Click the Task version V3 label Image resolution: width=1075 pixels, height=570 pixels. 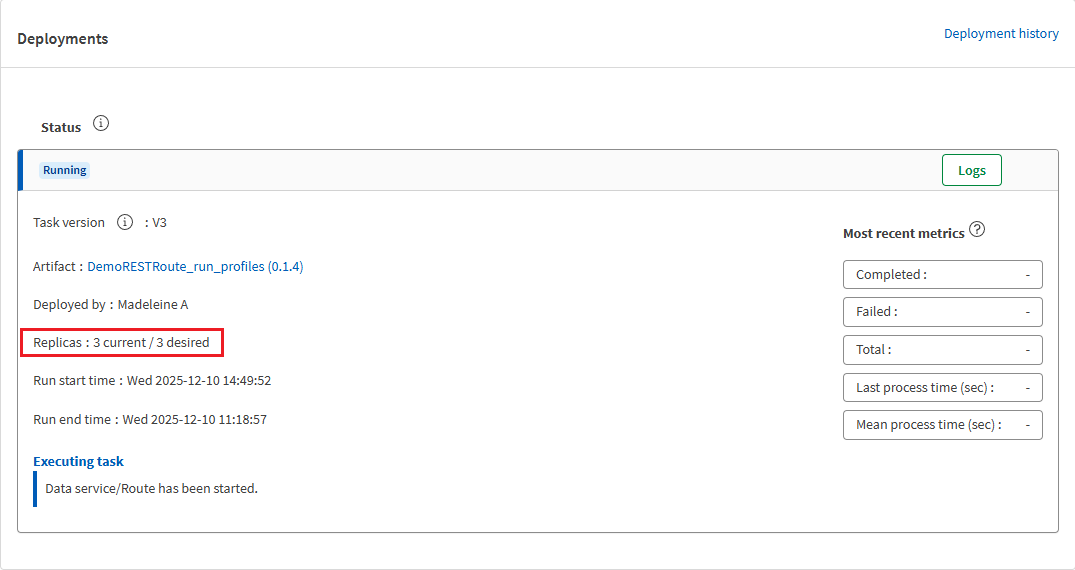point(159,223)
